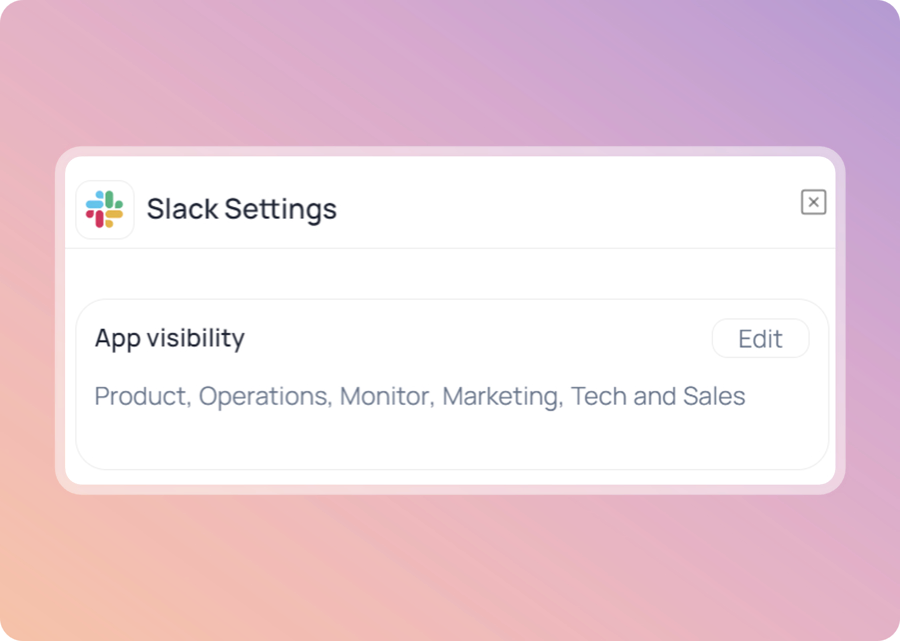900x641 pixels.
Task: Select the Sales team name
Action: click(714, 396)
